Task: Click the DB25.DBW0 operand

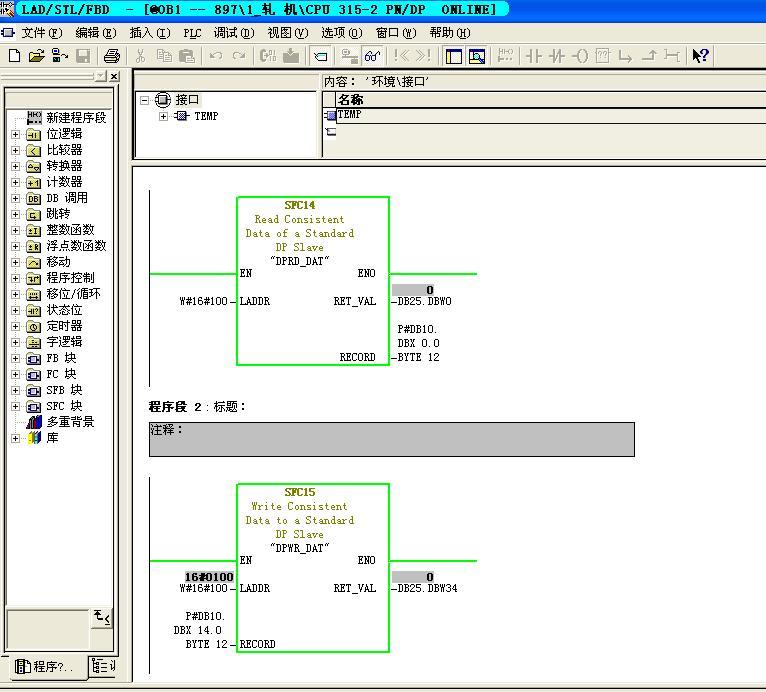Action: click(424, 301)
